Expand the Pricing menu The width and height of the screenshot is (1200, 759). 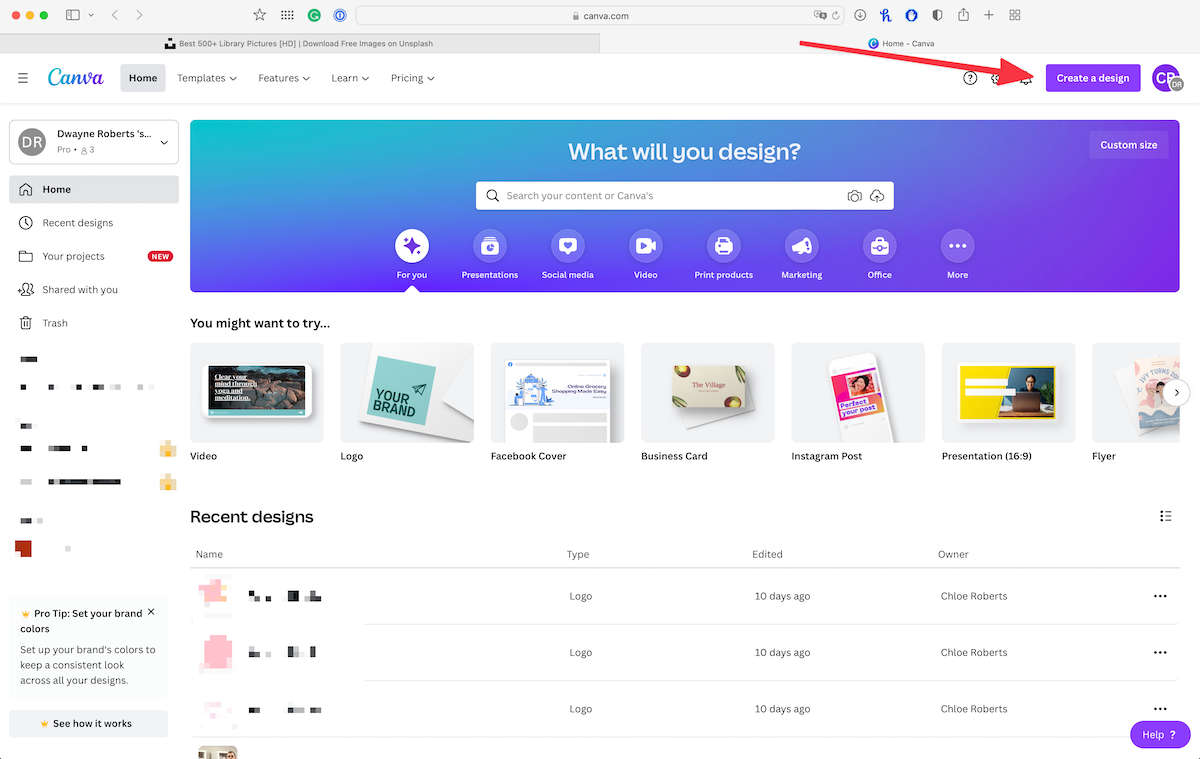coord(412,78)
